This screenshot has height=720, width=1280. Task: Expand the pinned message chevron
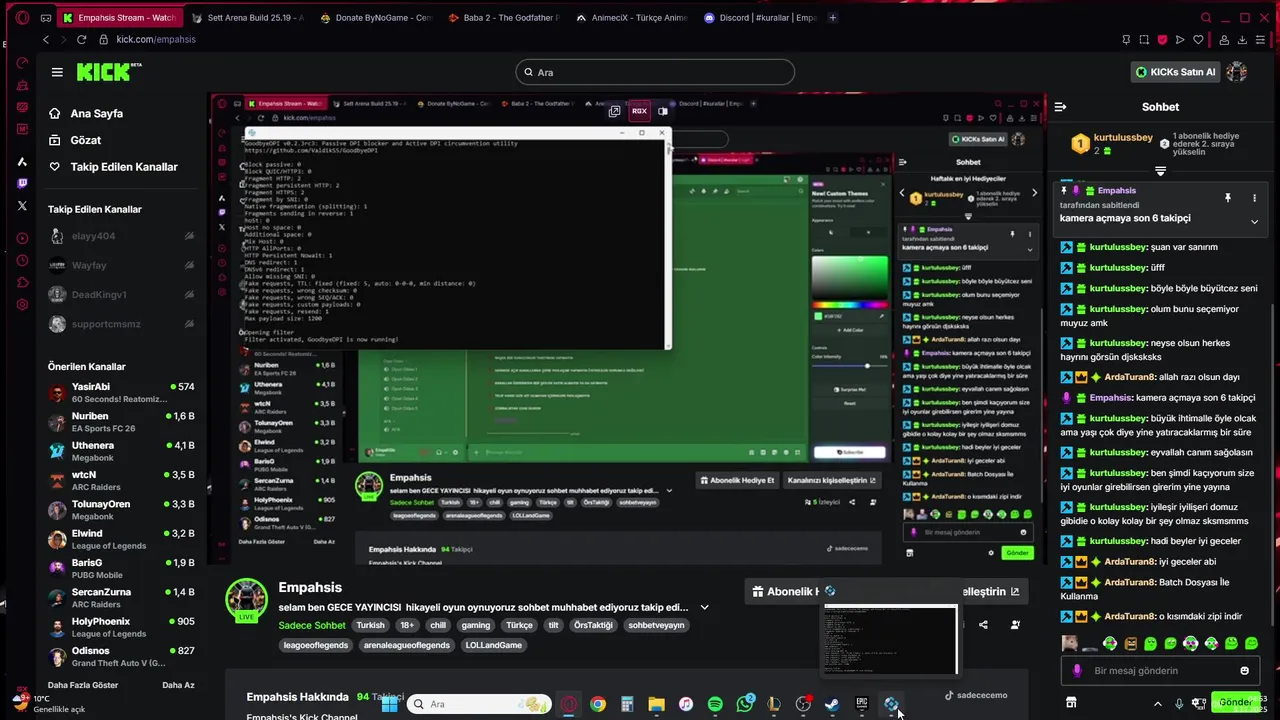1254,222
